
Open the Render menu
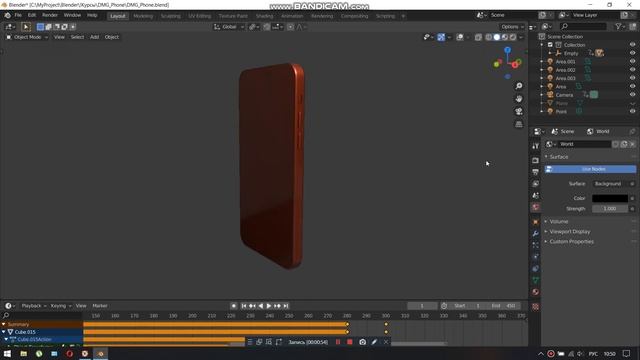50,16
